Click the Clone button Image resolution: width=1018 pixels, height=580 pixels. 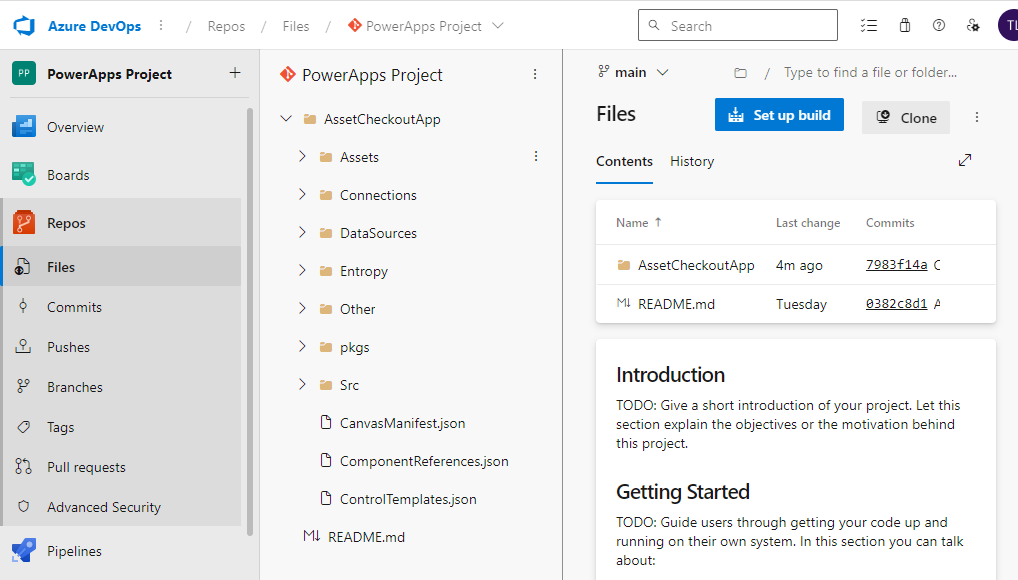906,118
